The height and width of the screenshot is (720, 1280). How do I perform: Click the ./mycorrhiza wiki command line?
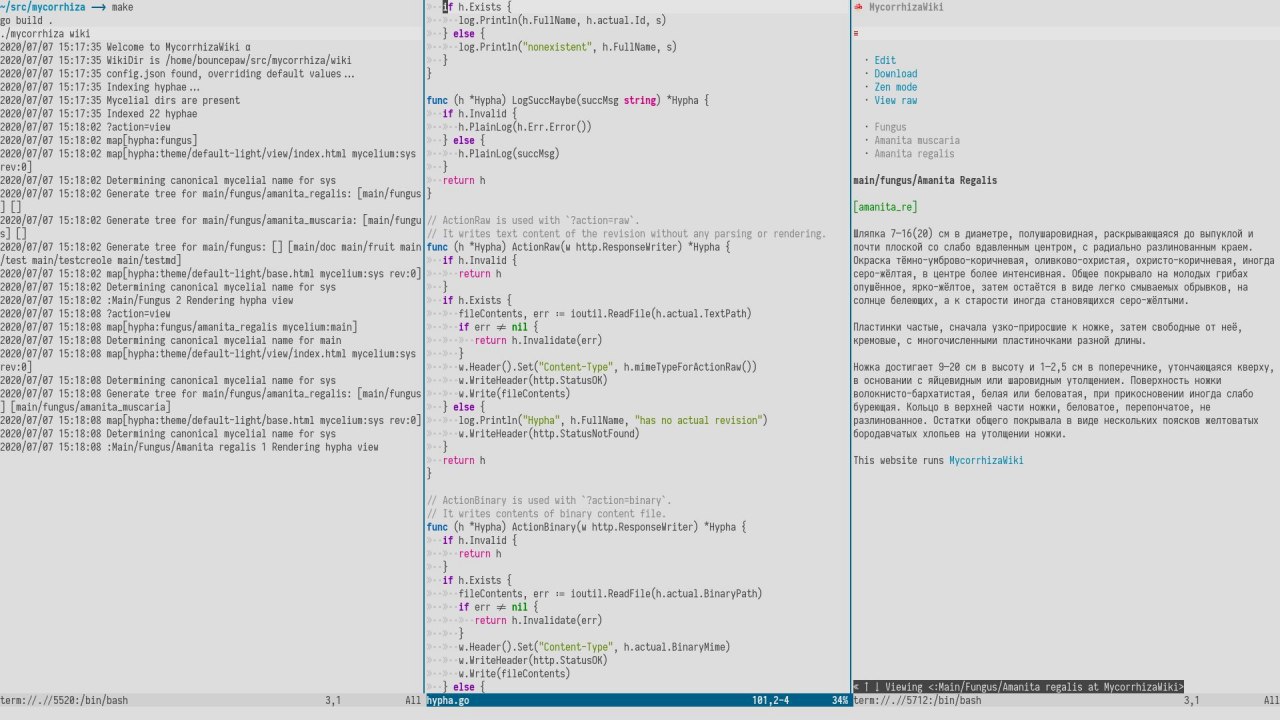[x=45, y=34]
